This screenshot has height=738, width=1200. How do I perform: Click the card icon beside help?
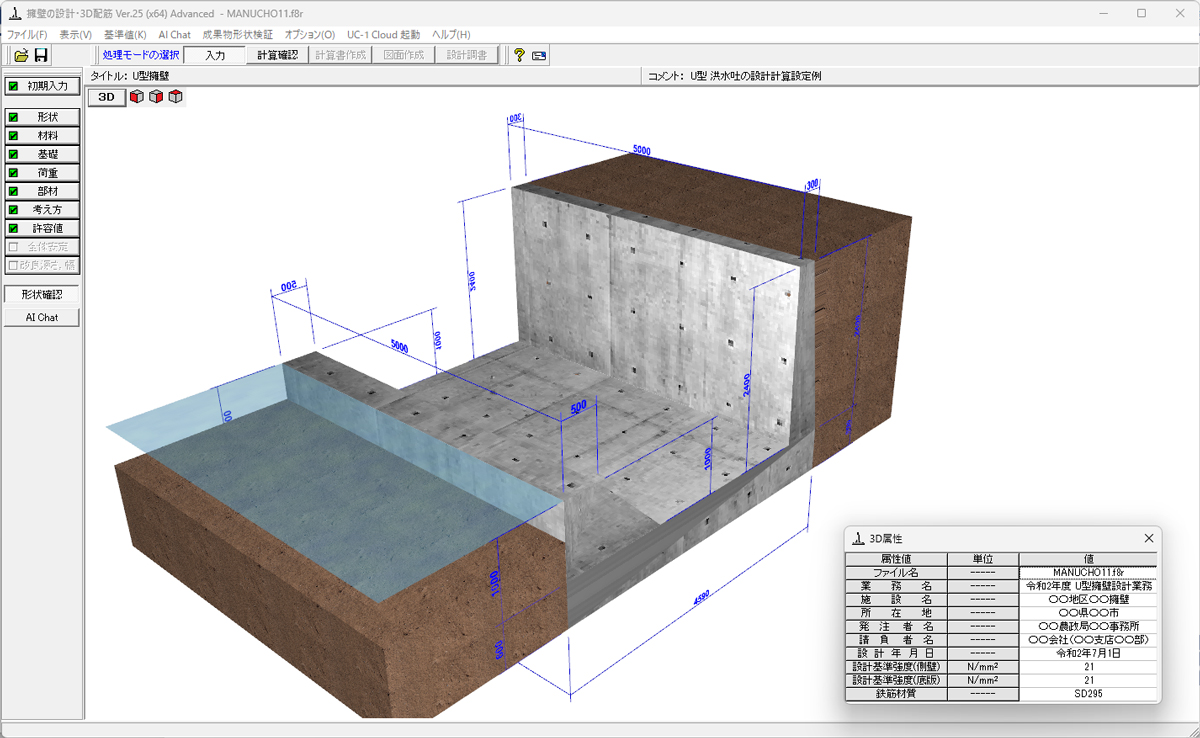click(x=539, y=56)
